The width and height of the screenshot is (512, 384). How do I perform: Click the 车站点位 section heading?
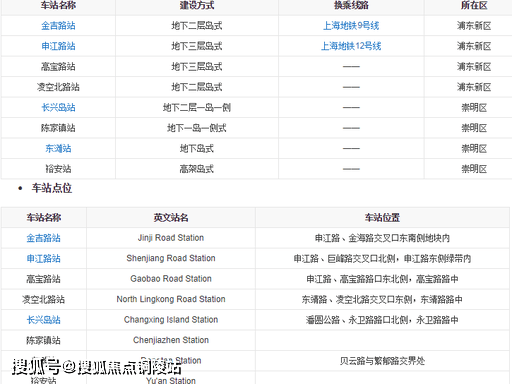pos(52,188)
